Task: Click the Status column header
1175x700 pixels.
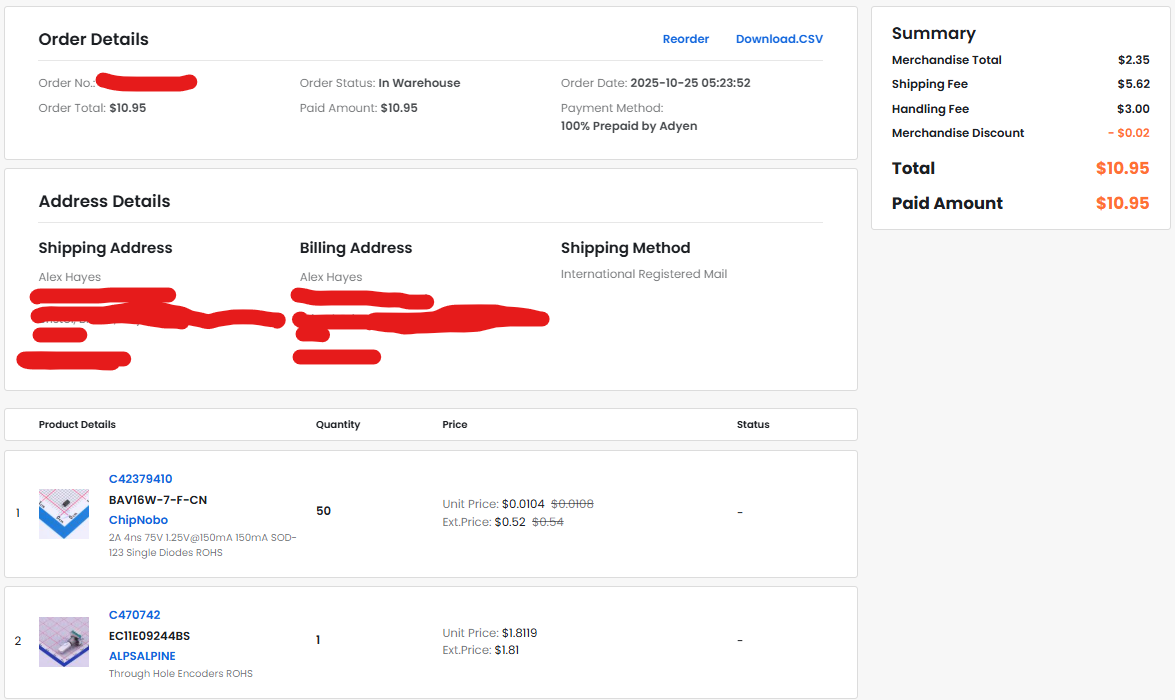Action: (x=753, y=424)
